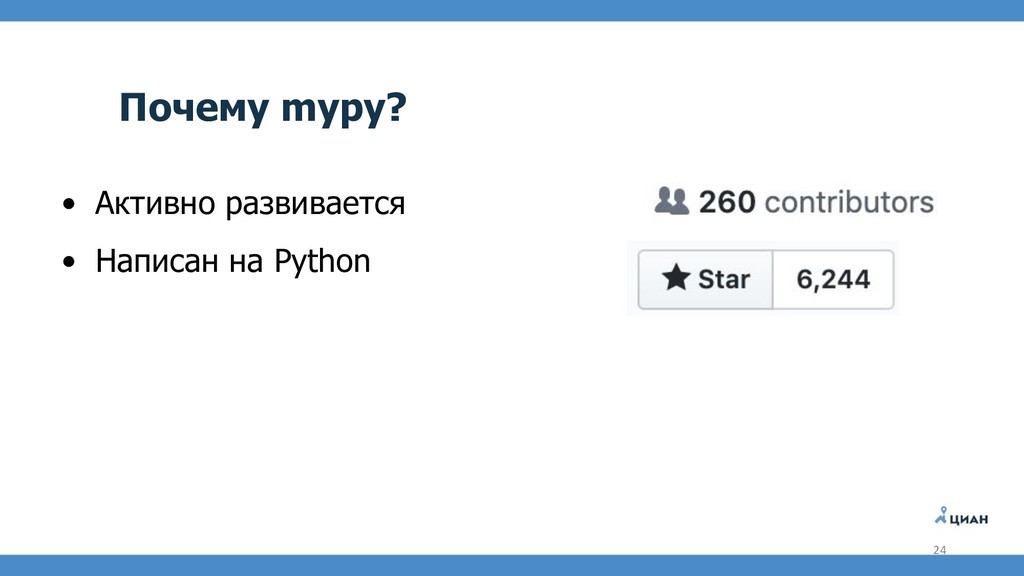Select the bullet text Активно развивается
The image size is (1024, 576).
250,202
